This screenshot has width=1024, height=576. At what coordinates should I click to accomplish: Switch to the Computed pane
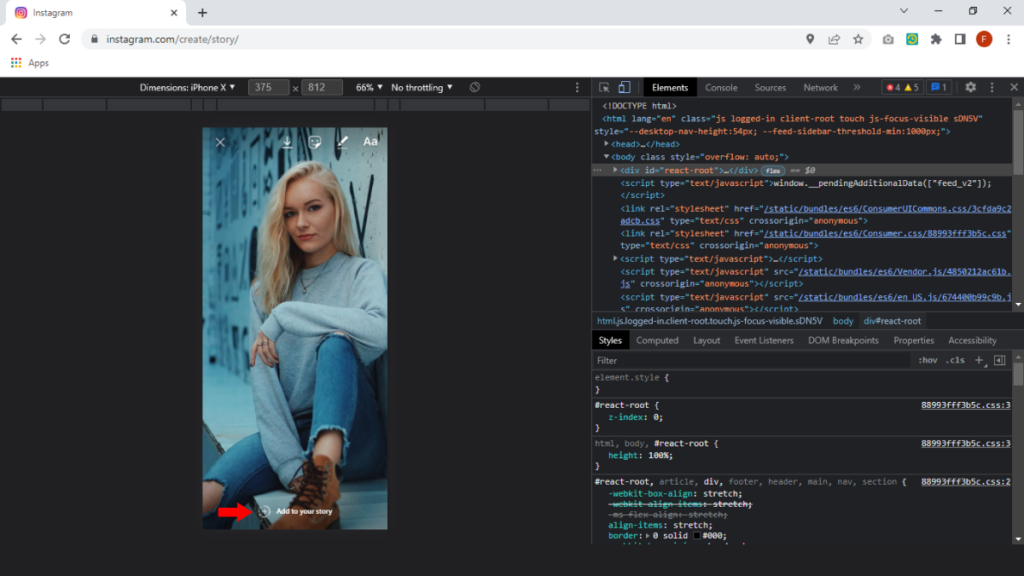(657, 340)
